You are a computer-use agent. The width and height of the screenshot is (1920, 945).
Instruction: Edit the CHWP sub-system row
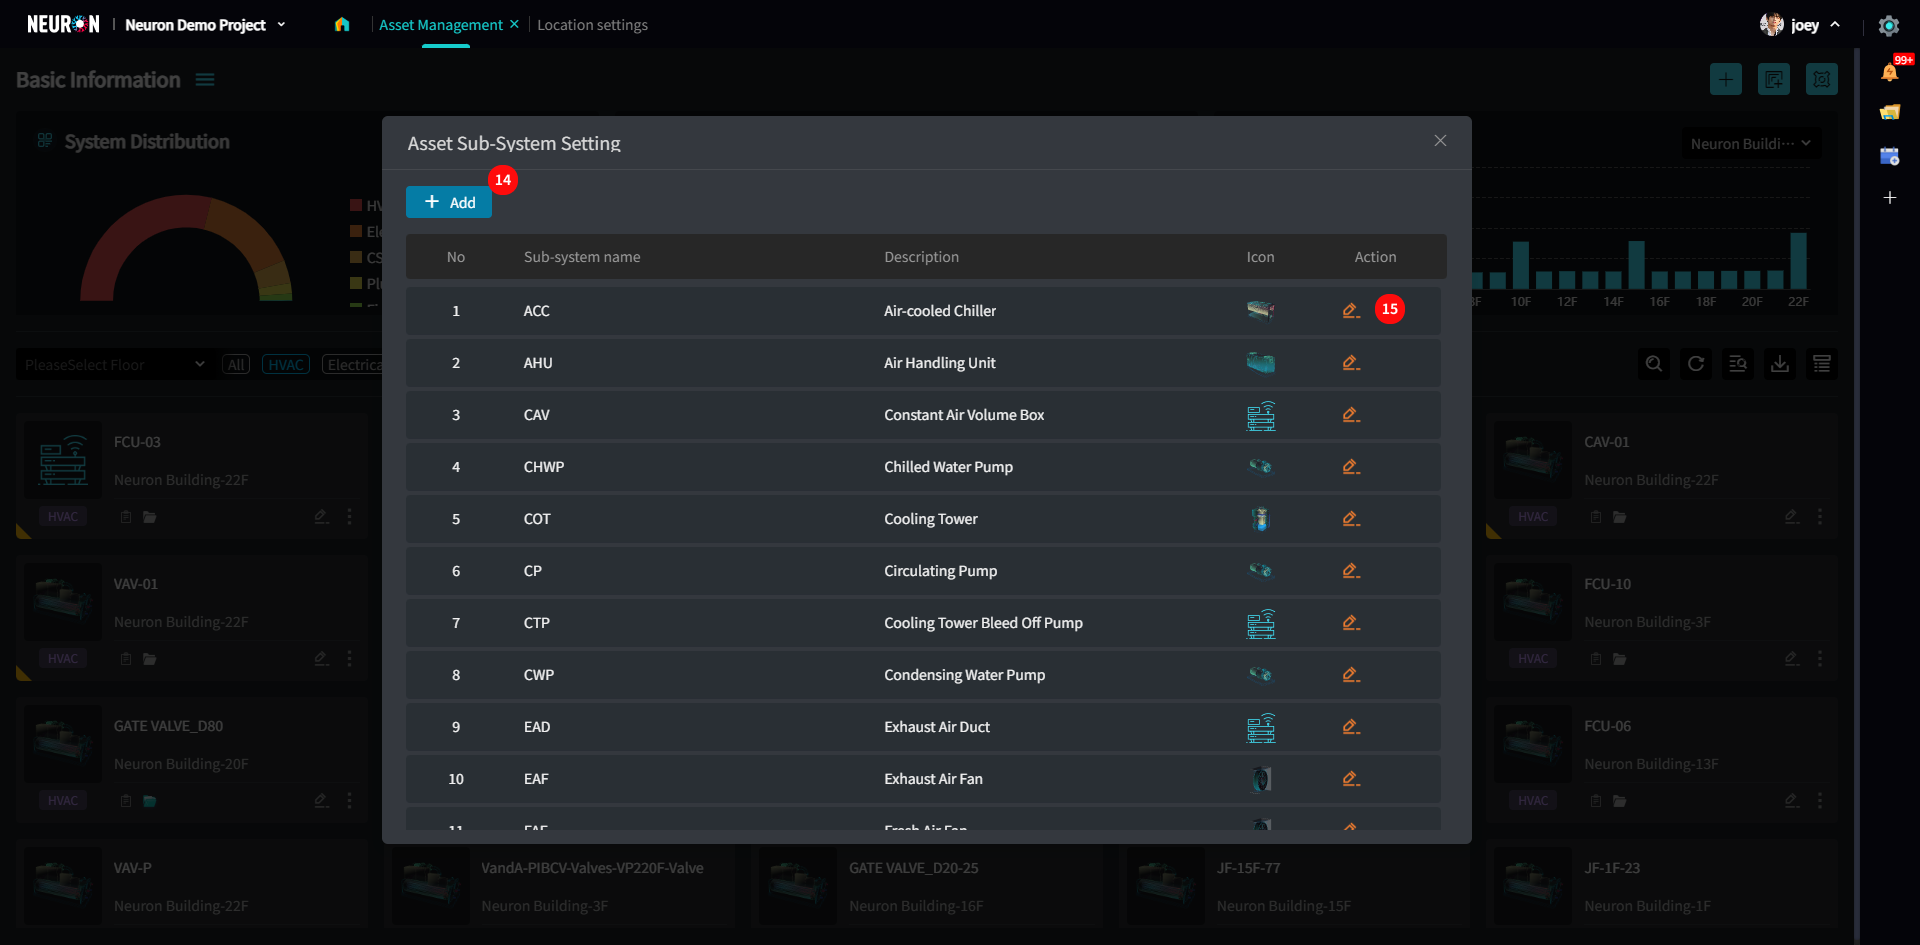(1351, 467)
